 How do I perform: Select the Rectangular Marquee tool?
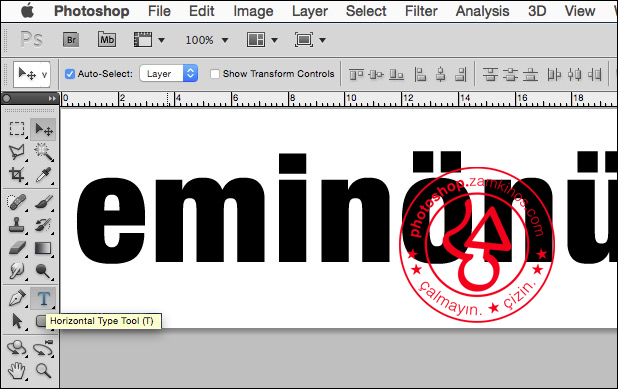(17, 129)
